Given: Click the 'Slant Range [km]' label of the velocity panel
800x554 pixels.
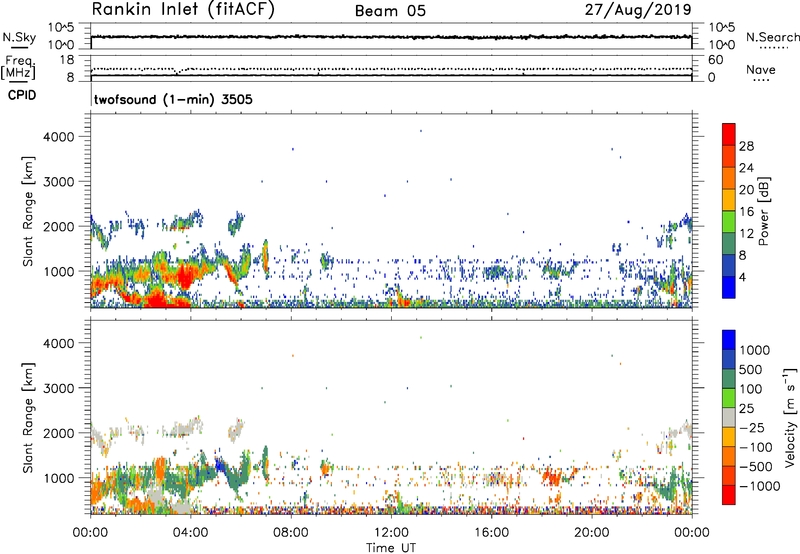Looking at the screenshot, I should [x=28, y=417].
